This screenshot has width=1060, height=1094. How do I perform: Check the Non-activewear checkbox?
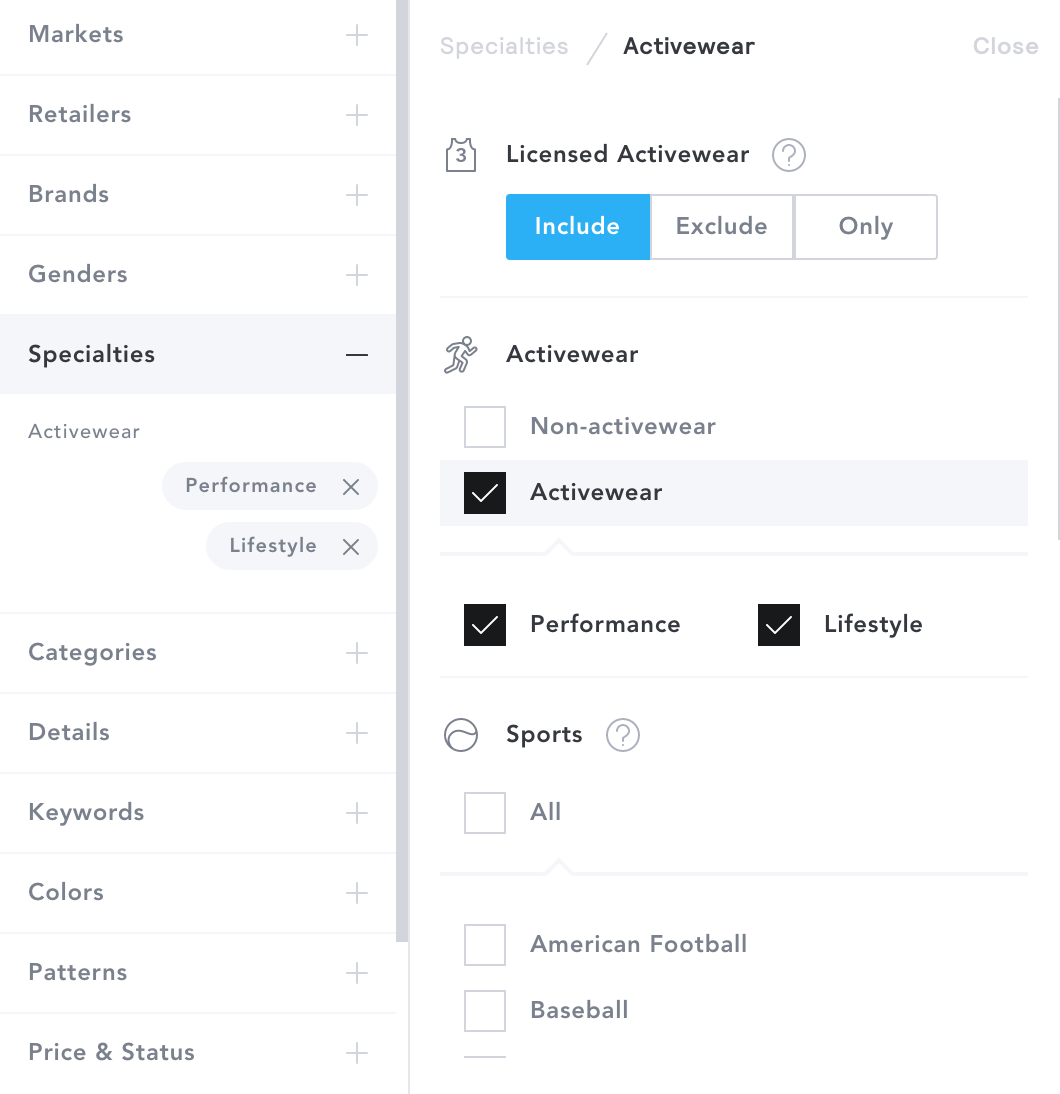485,427
